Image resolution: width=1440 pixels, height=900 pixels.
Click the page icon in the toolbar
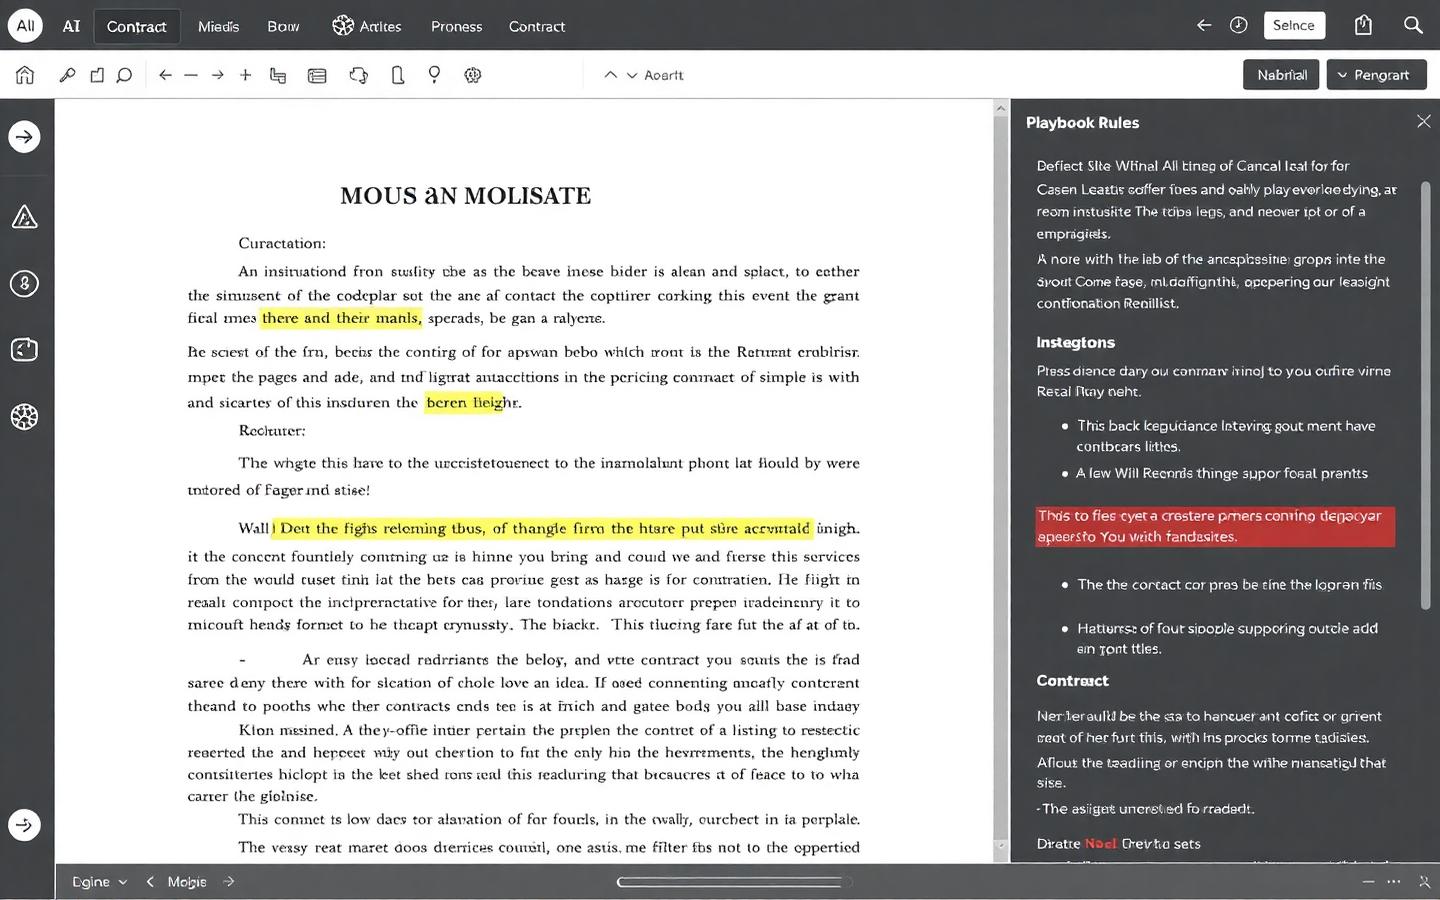click(97, 75)
